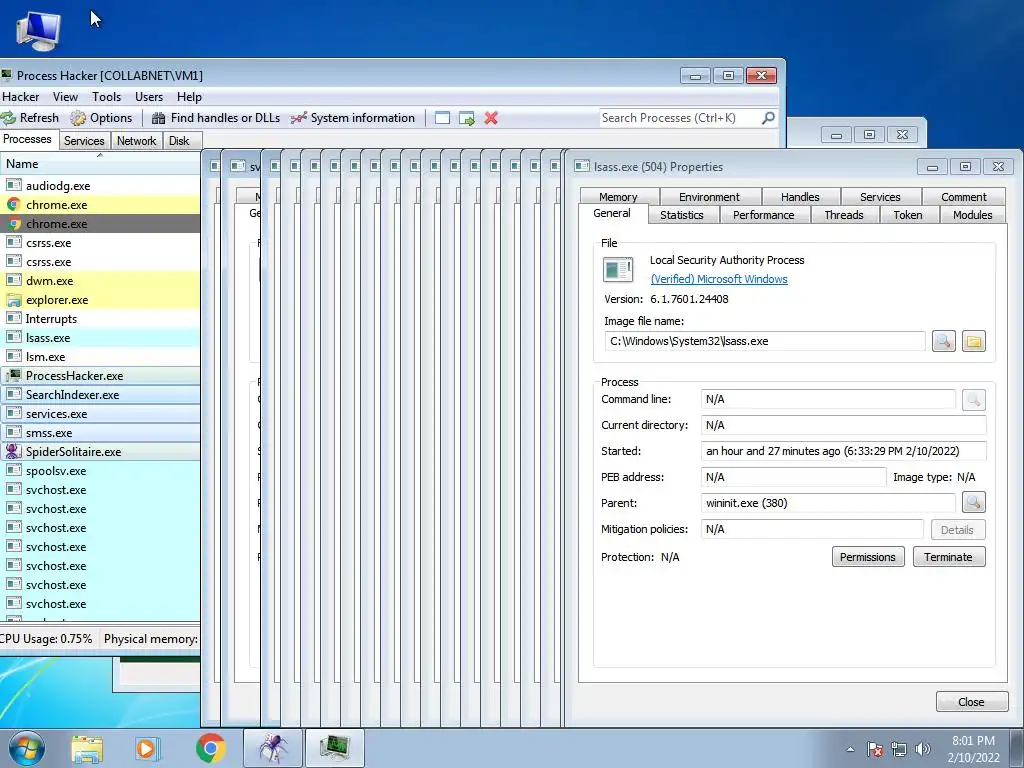Select lsm.exe in the process list

(100, 357)
